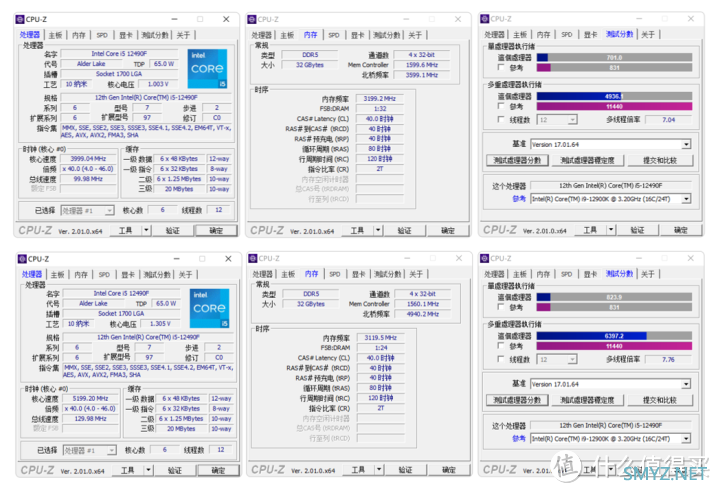Click the 3999.04 MHz core speed field
720x493 pixels.
pyautogui.click(x=88, y=159)
